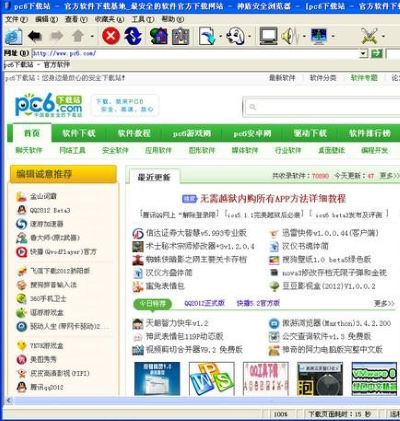
Task: Open the 桌面壁纸 category link
Action: [x=331, y=150]
